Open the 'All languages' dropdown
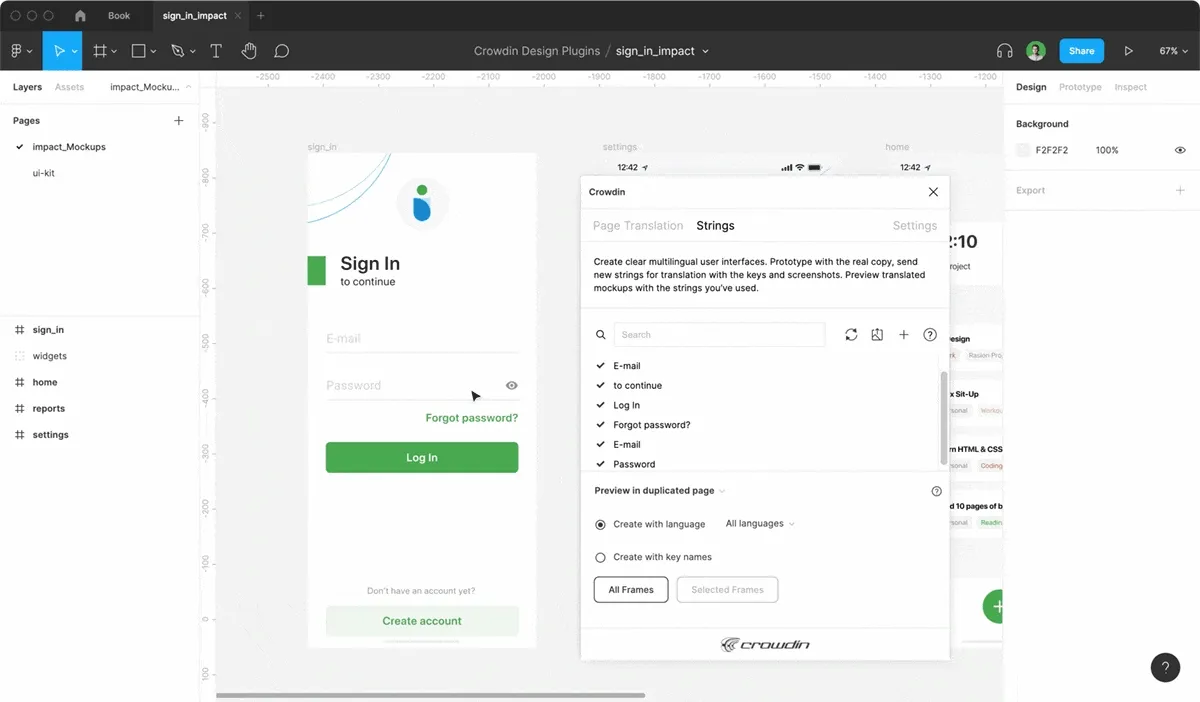 pyautogui.click(x=758, y=523)
